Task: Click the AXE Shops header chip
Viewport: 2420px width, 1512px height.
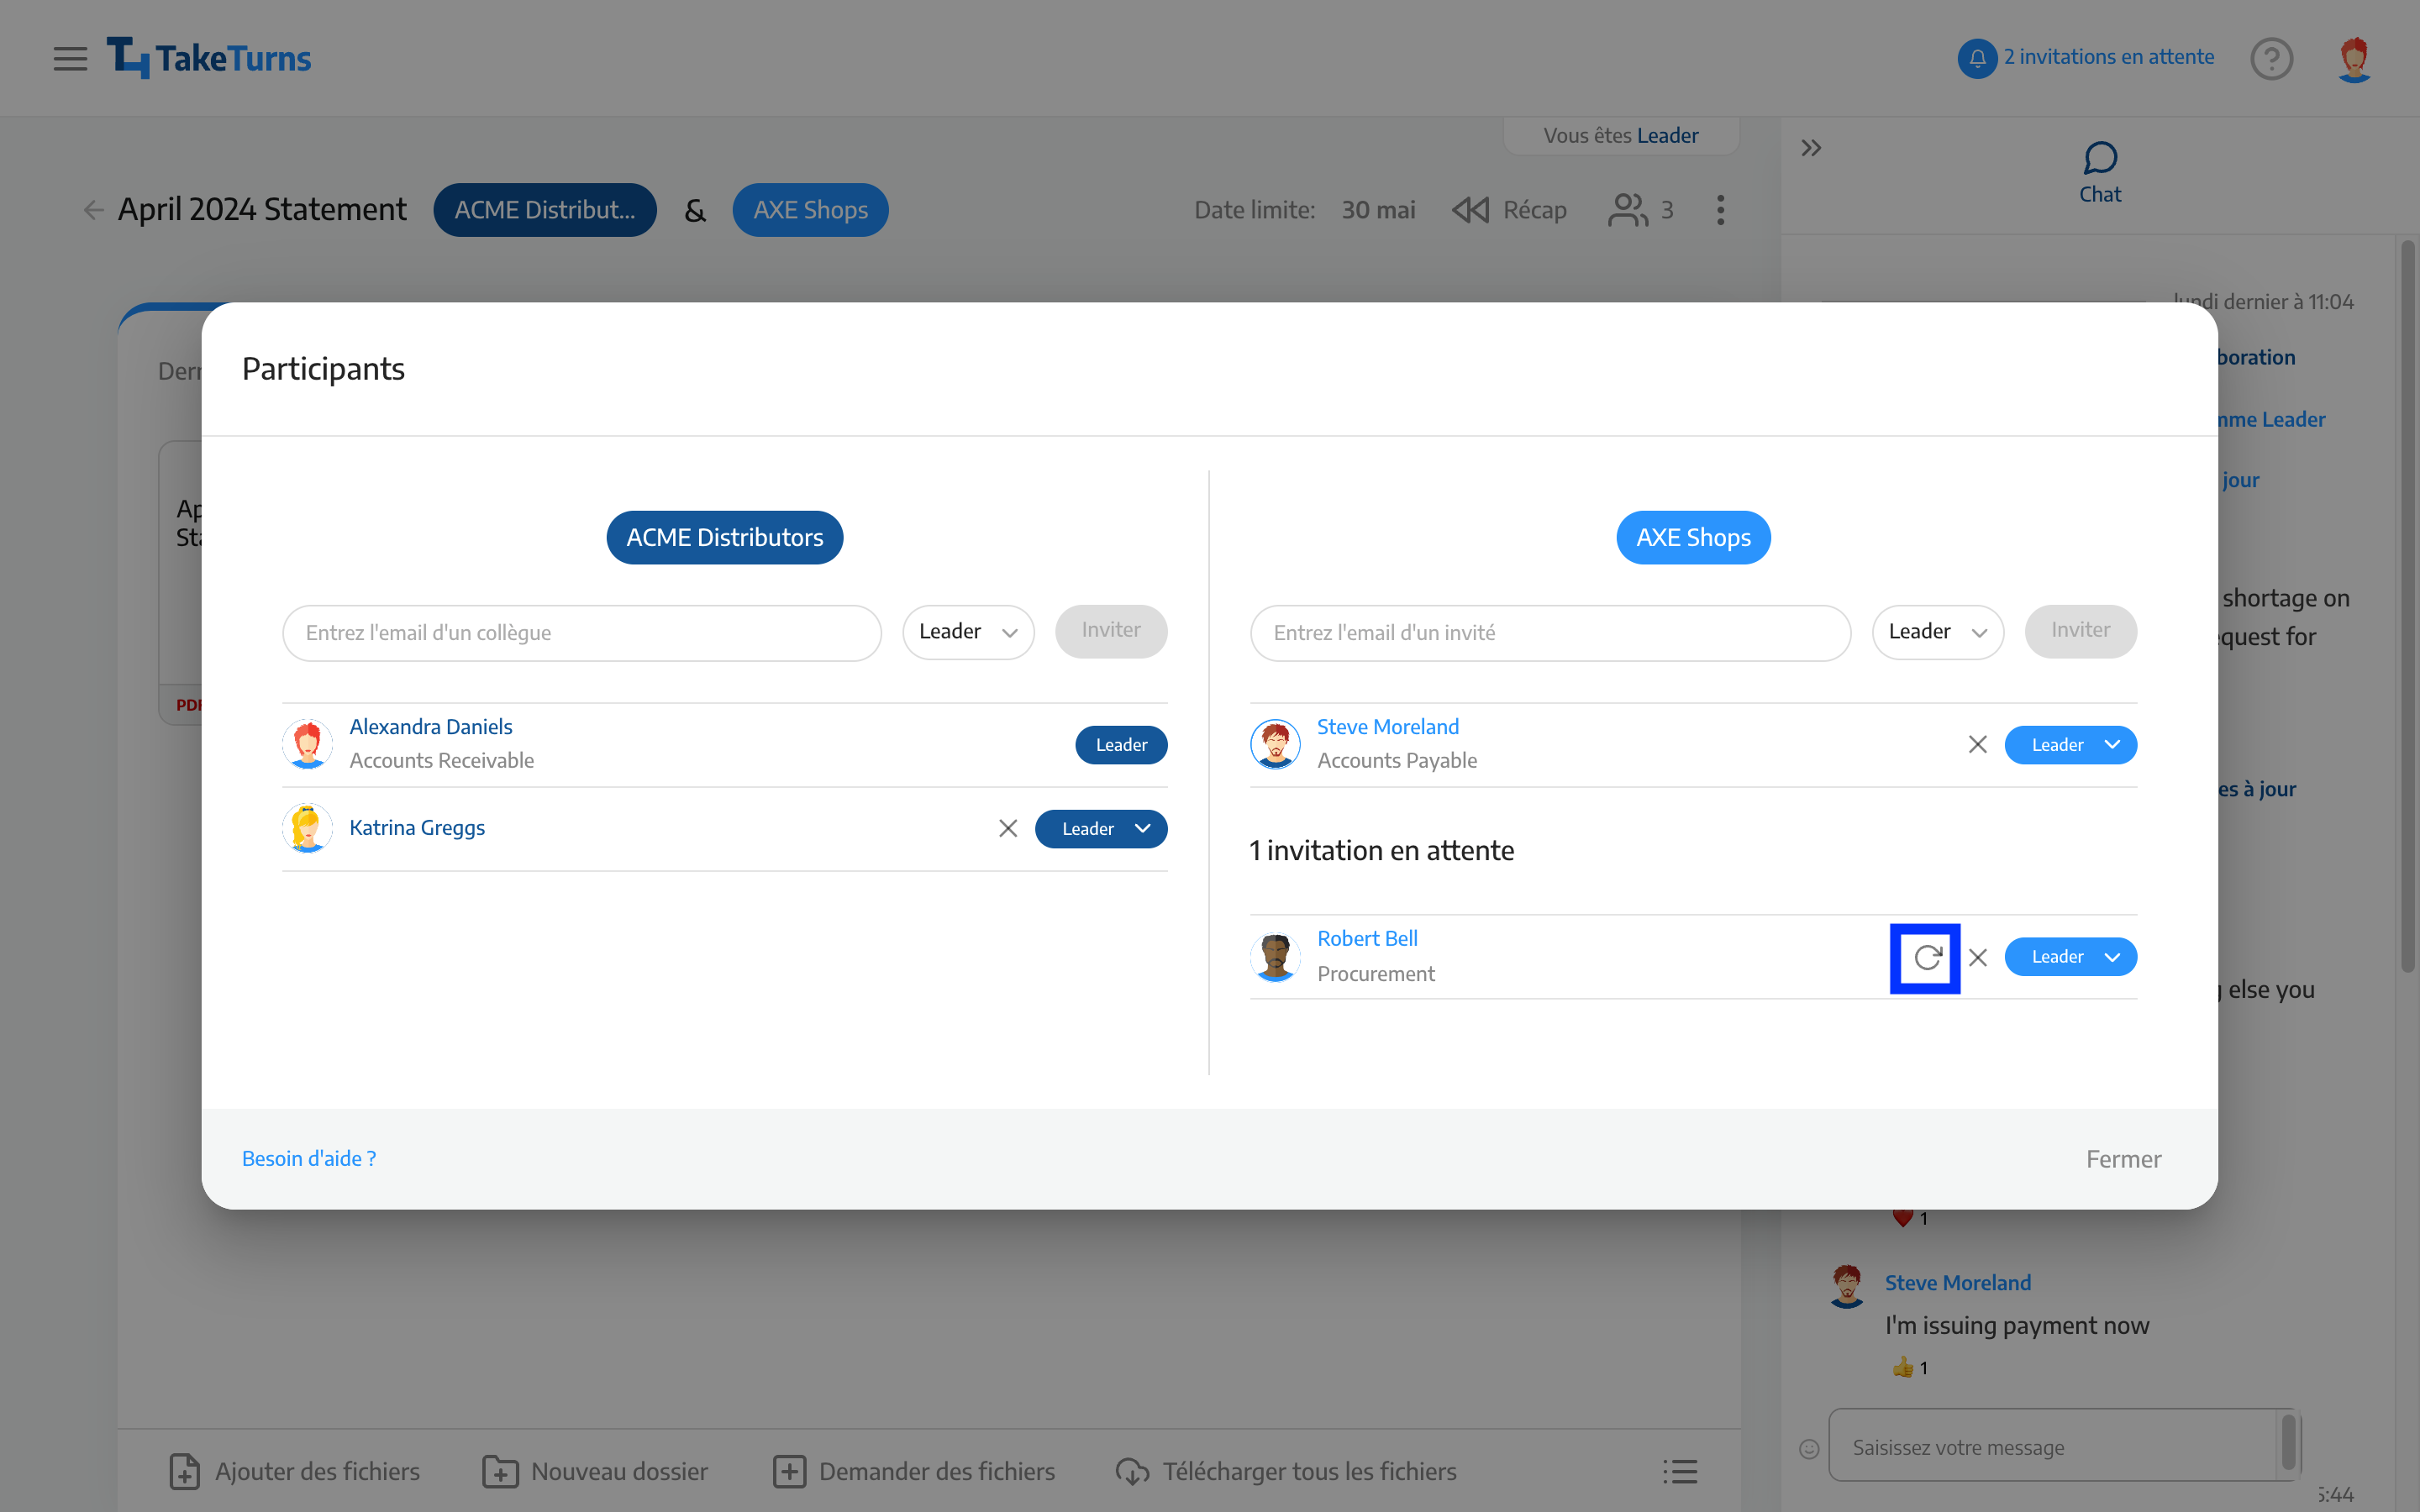Action: [x=810, y=210]
